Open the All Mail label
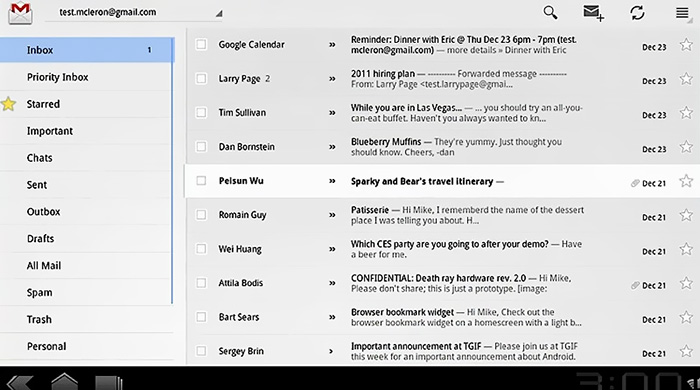This screenshot has width=700, height=390. pos(87,266)
